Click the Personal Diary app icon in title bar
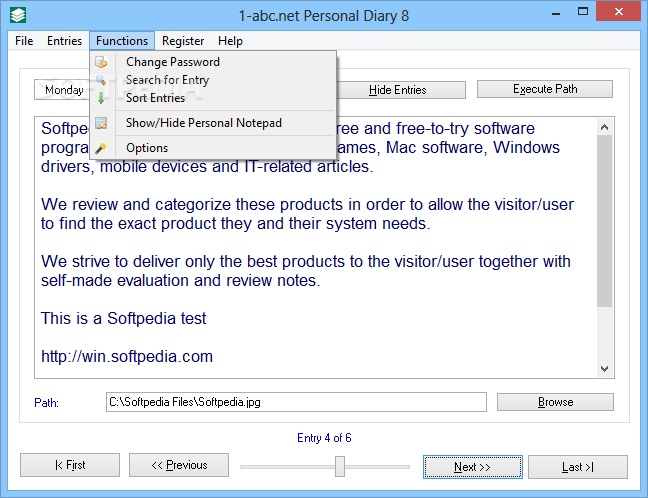648x498 pixels. [18, 15]
